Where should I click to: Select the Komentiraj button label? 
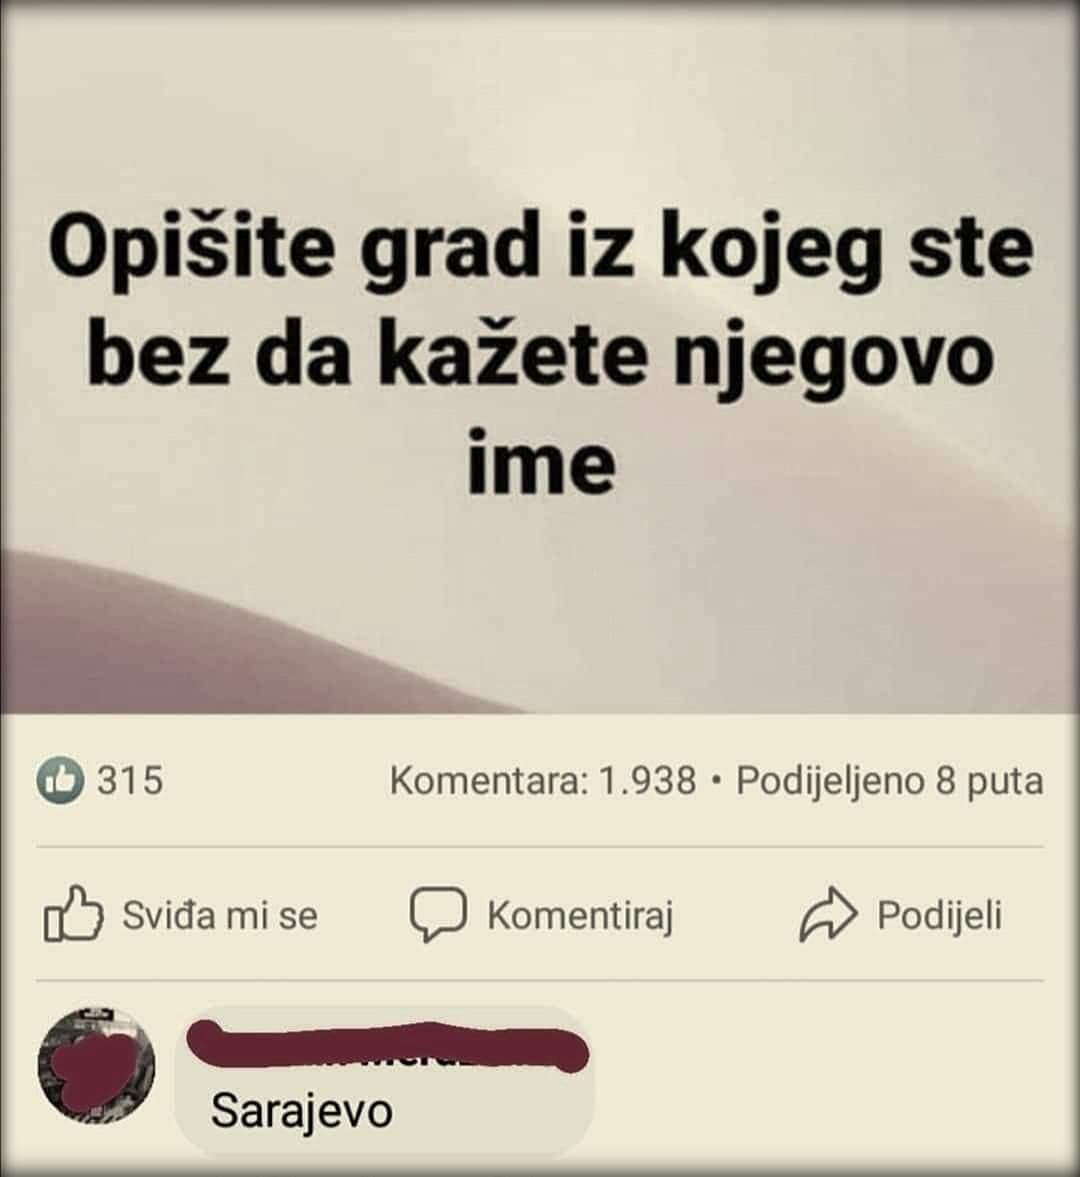point(580,915)
